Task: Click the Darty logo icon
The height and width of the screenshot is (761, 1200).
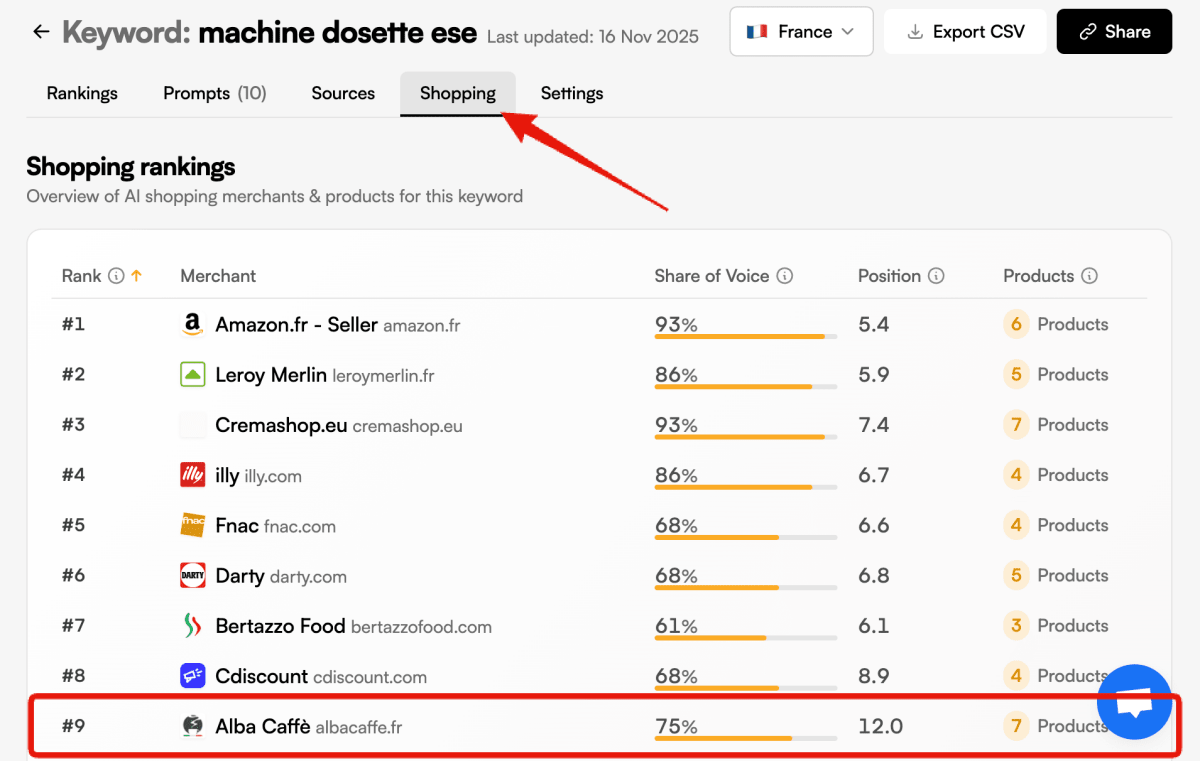Action: click(192, 575)
